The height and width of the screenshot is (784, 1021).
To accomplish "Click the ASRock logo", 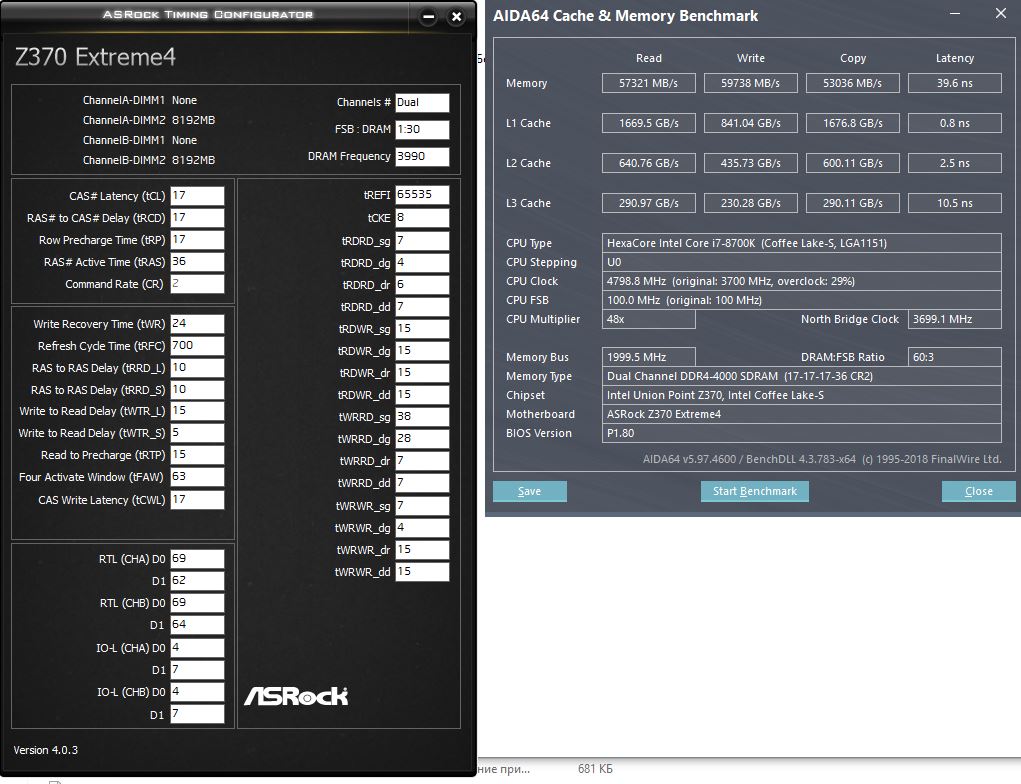I will click(x=296, y=696).
